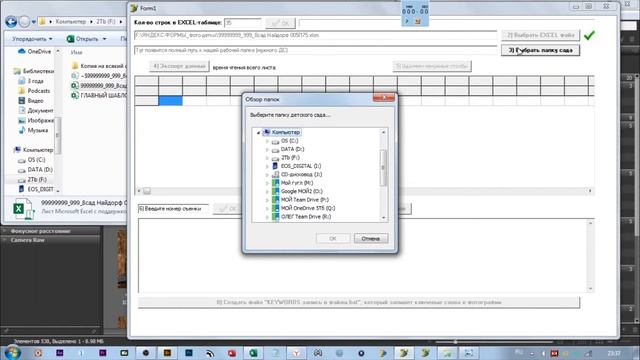Select Мой гугл (M:) drive in tree
The height and width of the screenshot is (360, 640).
tap(297, 183)
